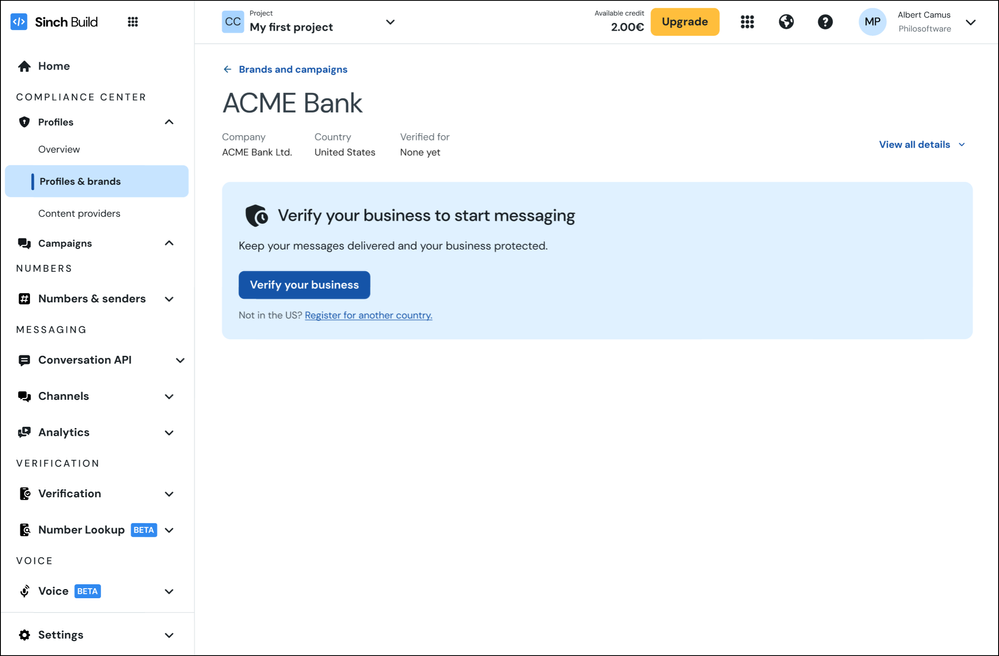Go back to Brands and campaigns
Screen dimensions: 999x656
tap(293, 69)
